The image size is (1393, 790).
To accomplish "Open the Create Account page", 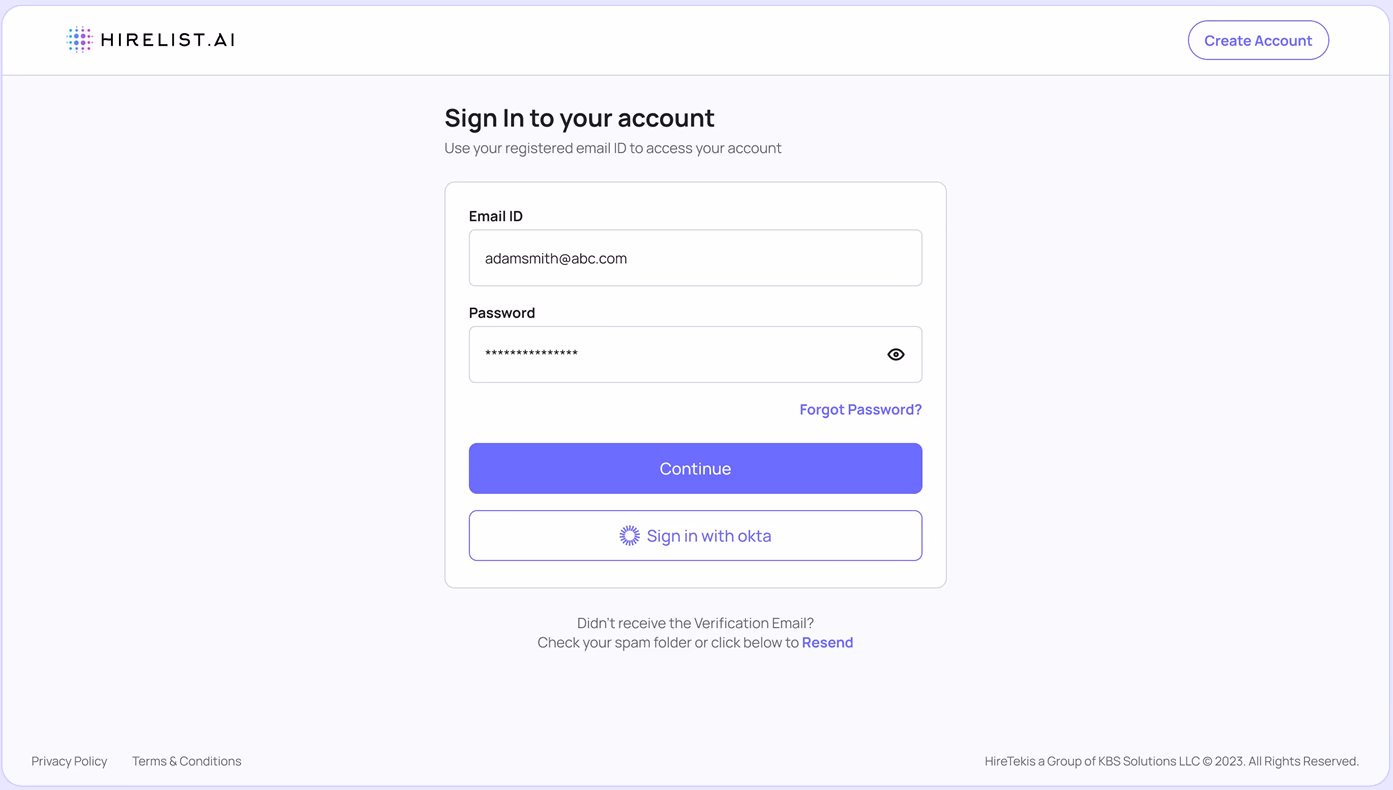I will (x=1257, y=41).
